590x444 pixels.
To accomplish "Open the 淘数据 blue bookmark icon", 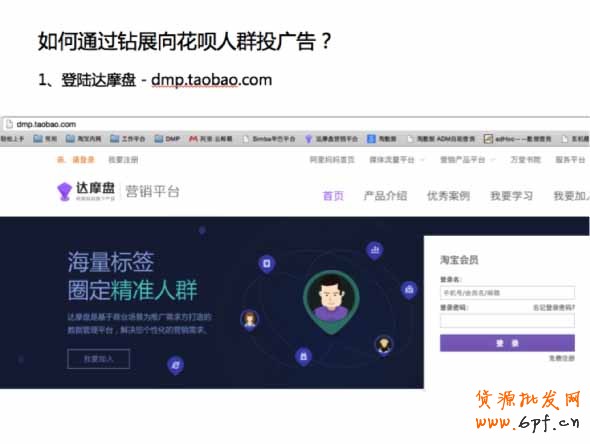I will point(382,139).
